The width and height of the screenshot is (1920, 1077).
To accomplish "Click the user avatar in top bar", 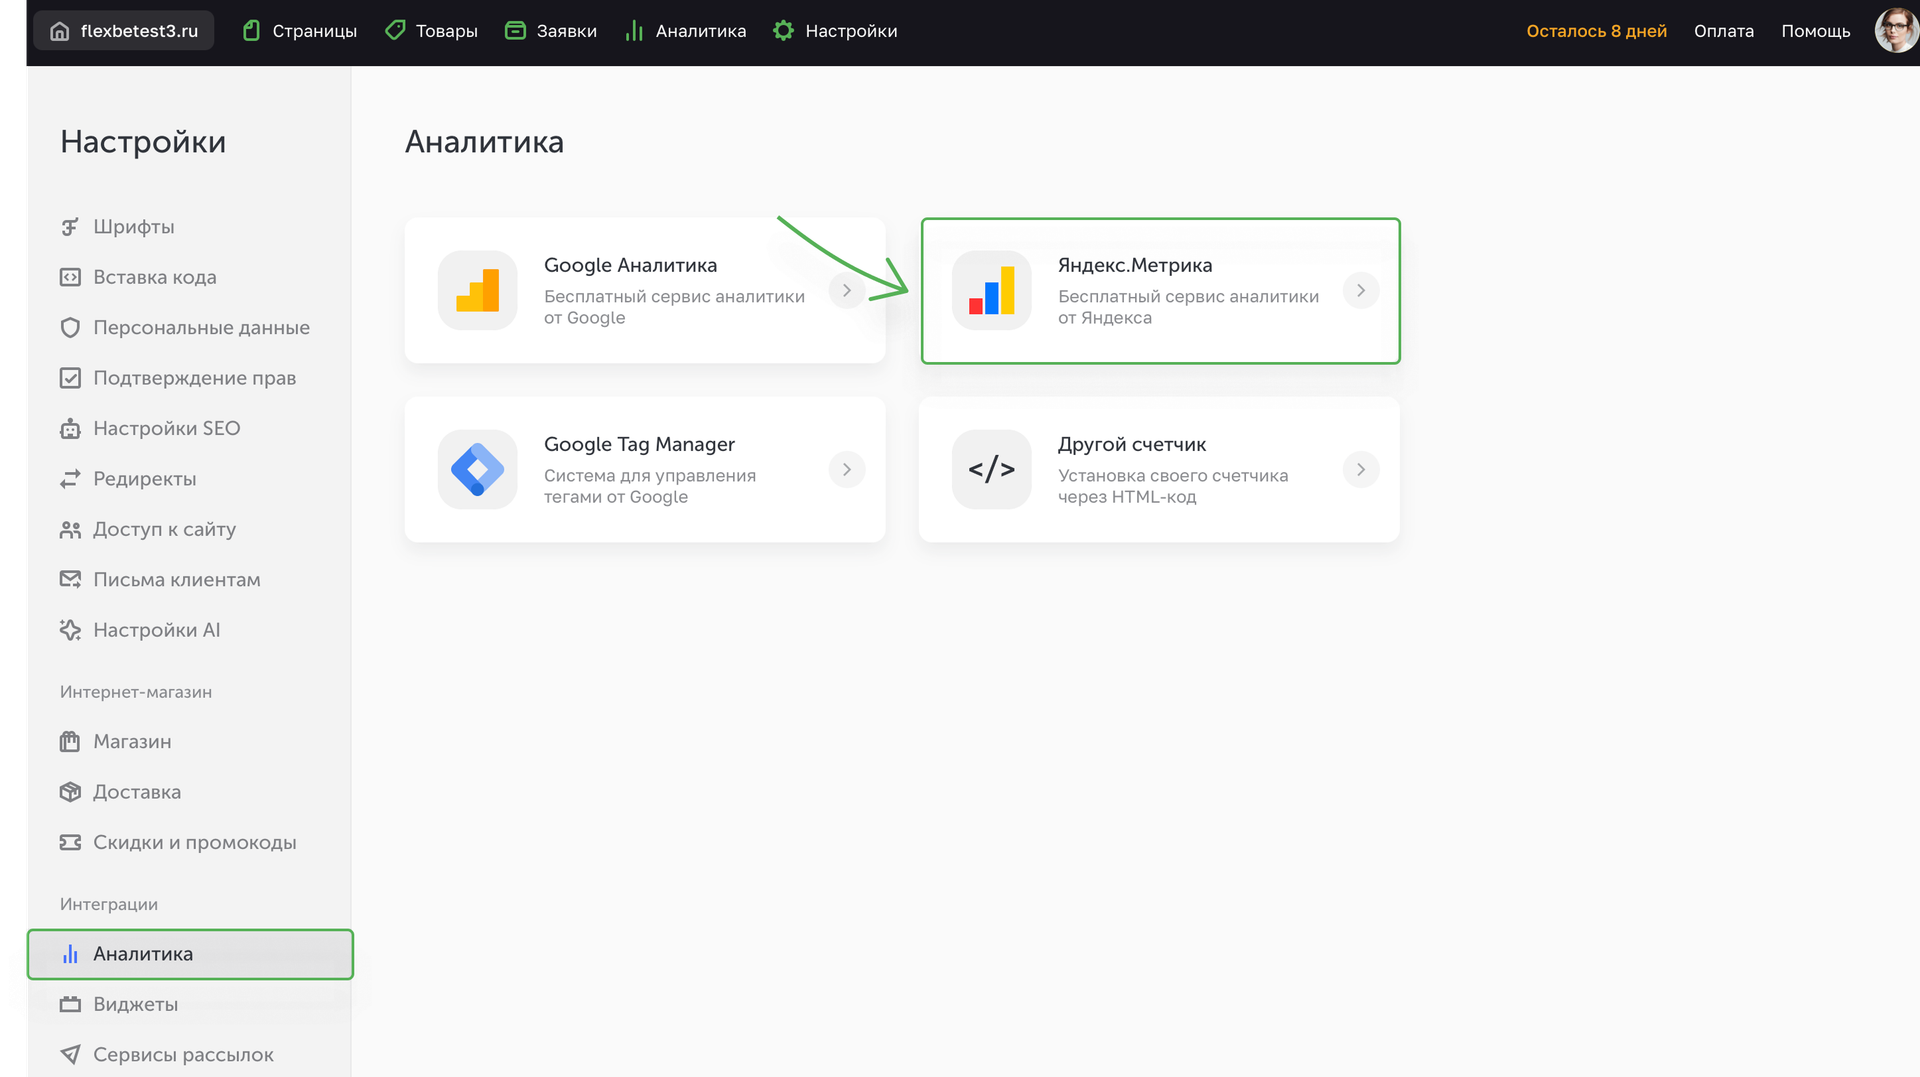I will click(x=1895, y=31).
